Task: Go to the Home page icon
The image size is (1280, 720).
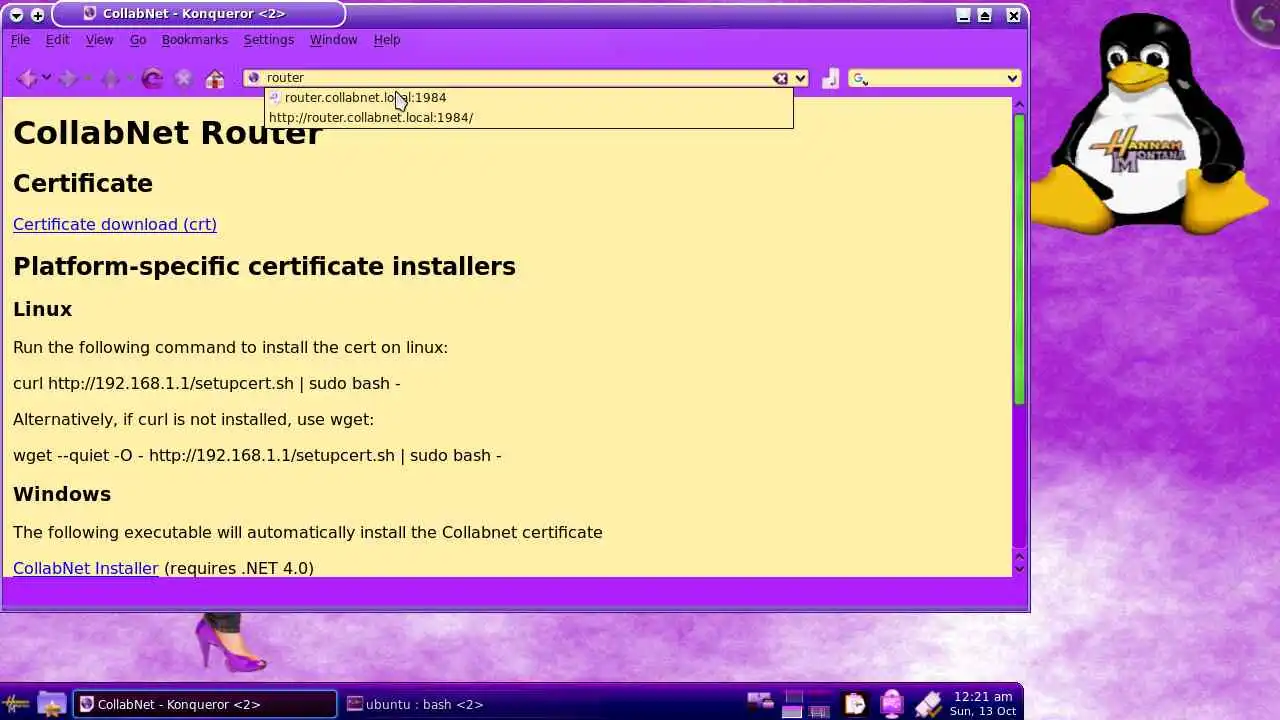Action: pyautogui.click(x=214, y=78)
